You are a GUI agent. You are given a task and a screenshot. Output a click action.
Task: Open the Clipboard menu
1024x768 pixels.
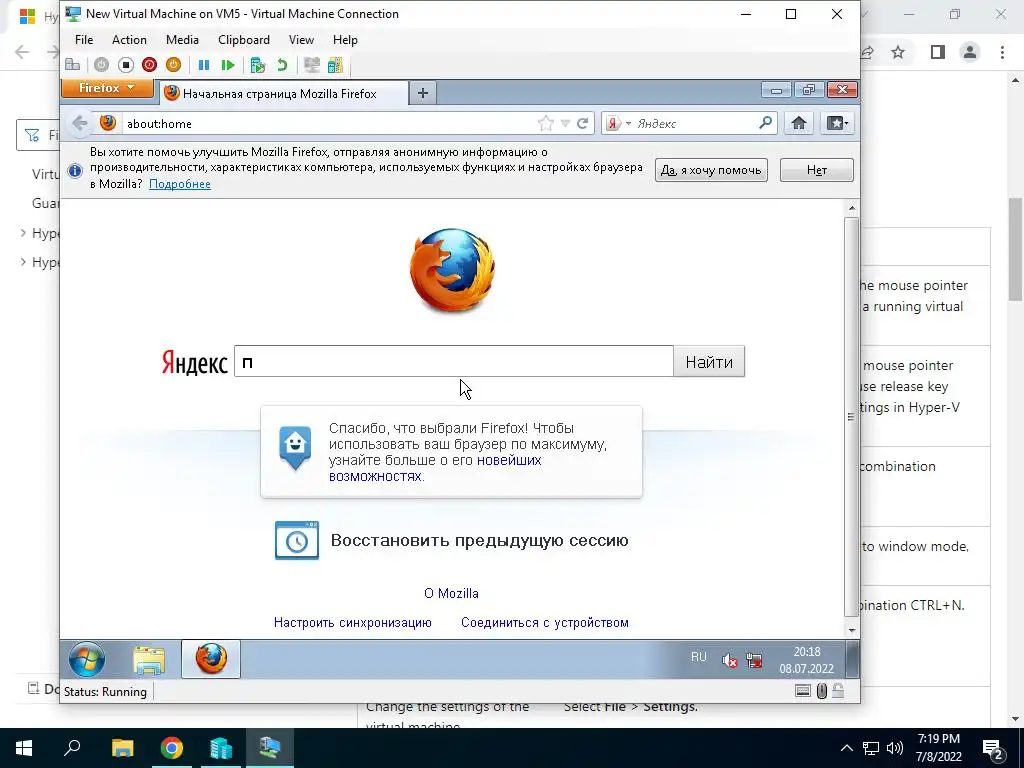[244, 40]
